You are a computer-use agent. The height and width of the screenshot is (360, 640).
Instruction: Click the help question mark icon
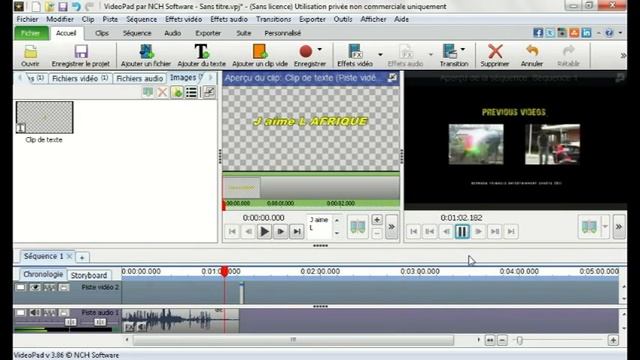(609, 33)
